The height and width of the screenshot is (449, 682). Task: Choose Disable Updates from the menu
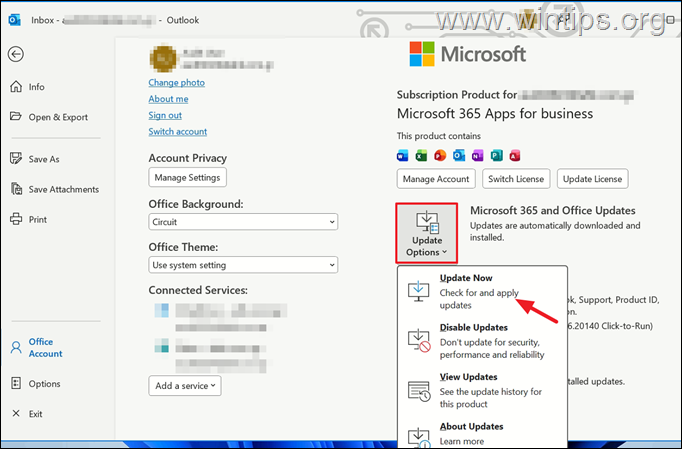[482, 341]
